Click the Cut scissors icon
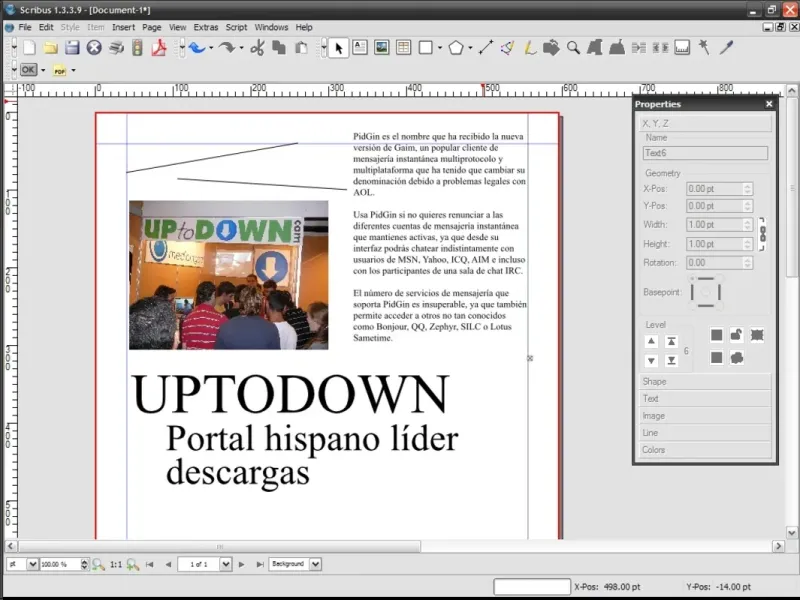800x600 pixels. [x=257, y=47]
